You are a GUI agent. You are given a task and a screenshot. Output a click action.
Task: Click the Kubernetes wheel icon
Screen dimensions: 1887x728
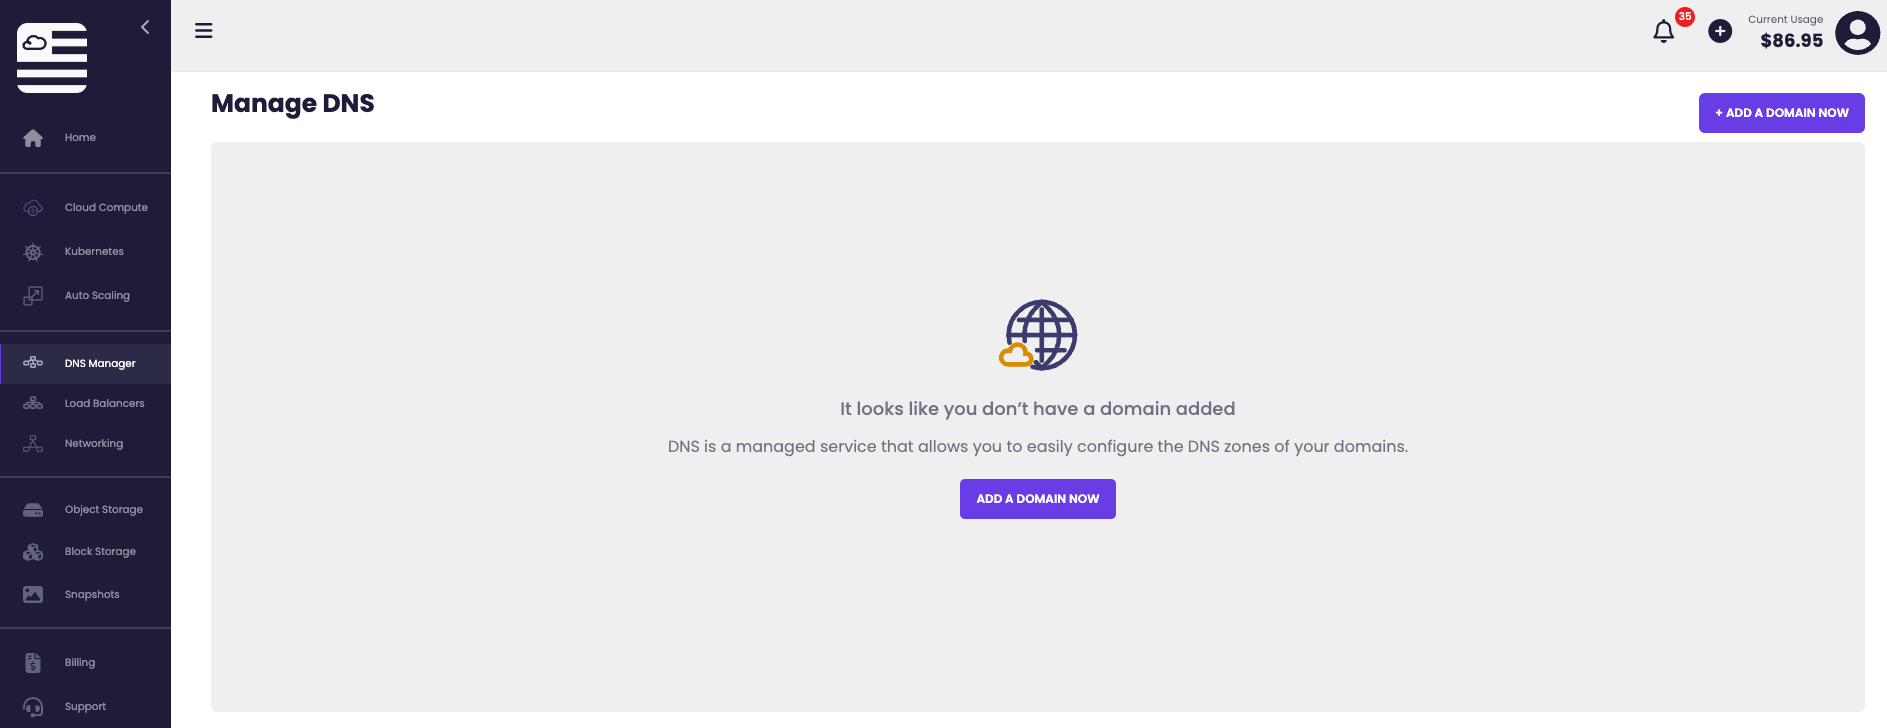point(33,252)
